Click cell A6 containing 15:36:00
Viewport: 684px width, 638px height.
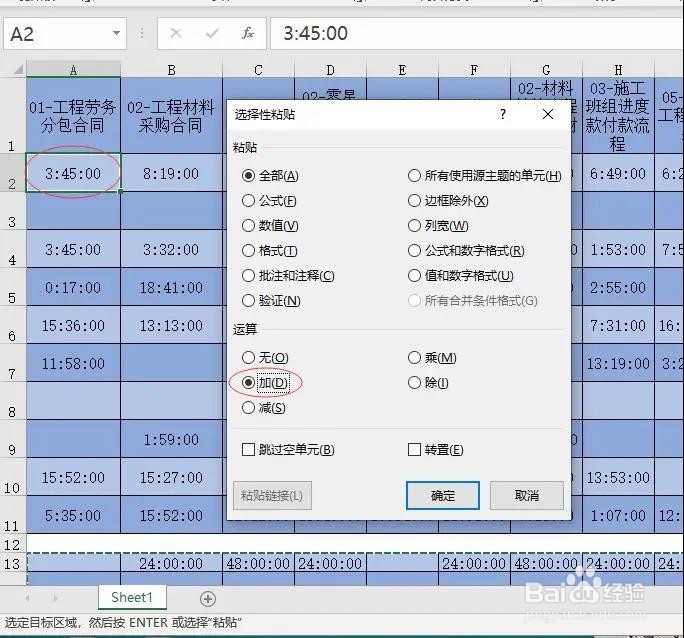[x=73, y=325]
